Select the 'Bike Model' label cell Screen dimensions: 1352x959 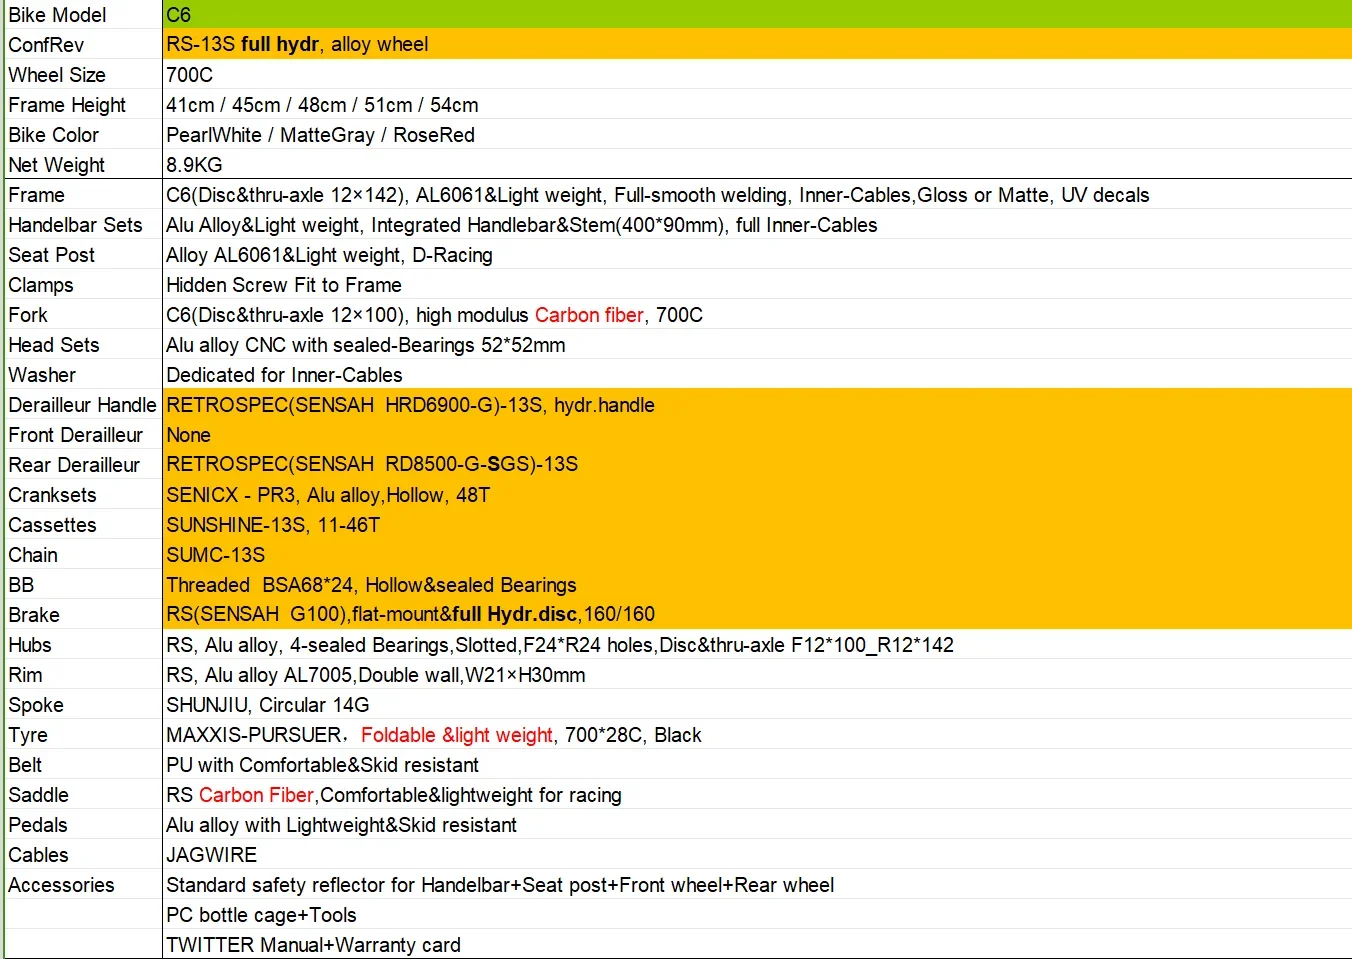(83, 14)
